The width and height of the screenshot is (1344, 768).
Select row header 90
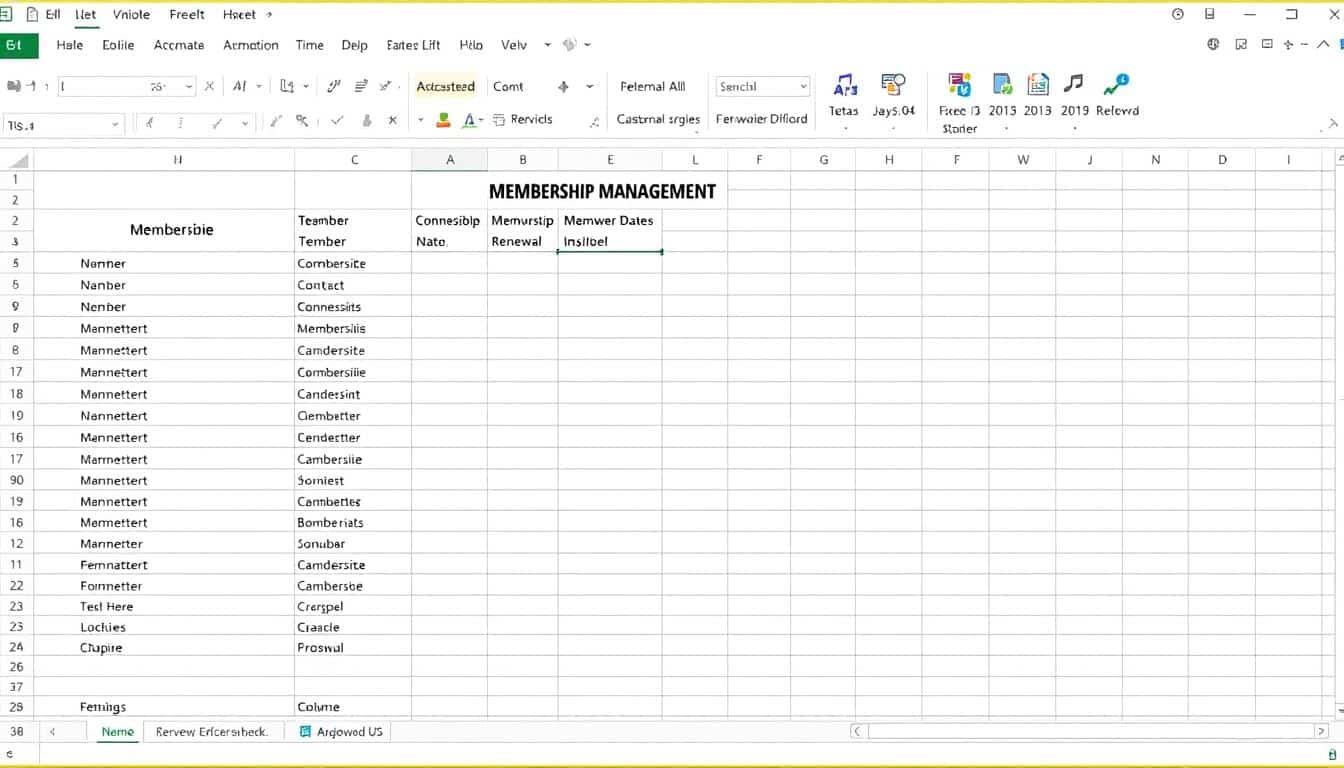(17, 480)
